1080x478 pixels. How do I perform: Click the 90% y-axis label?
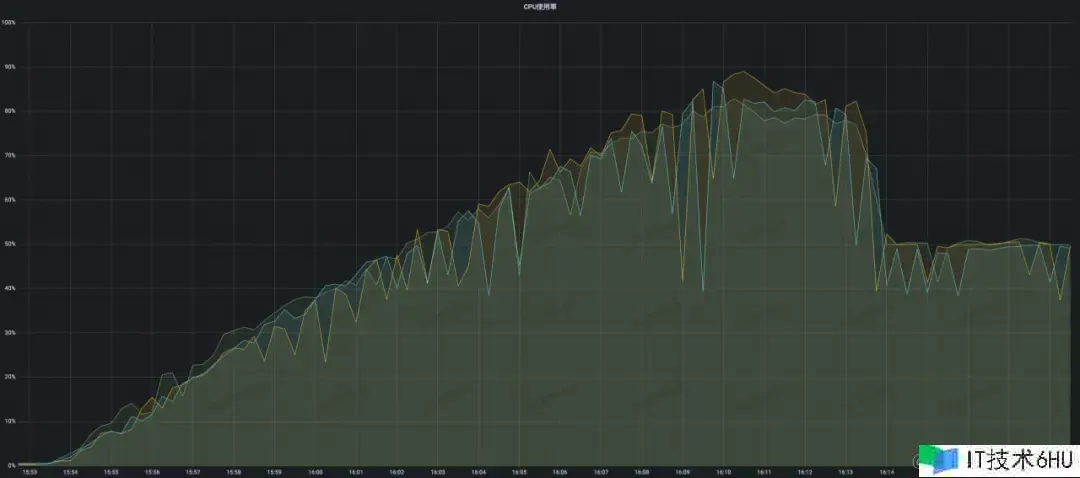8,67
